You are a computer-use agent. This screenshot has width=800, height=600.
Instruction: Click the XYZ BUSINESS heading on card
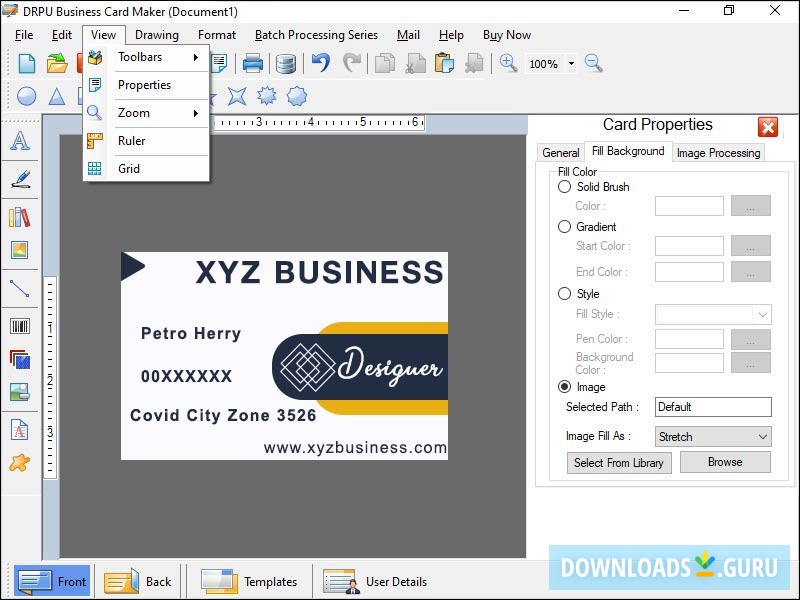319,272
